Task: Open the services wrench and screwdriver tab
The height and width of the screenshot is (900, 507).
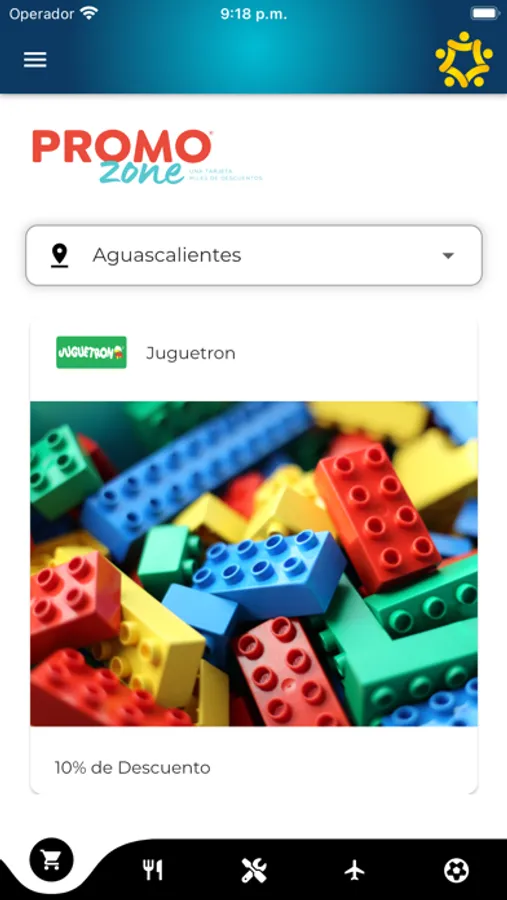Action: coord(253,870)
